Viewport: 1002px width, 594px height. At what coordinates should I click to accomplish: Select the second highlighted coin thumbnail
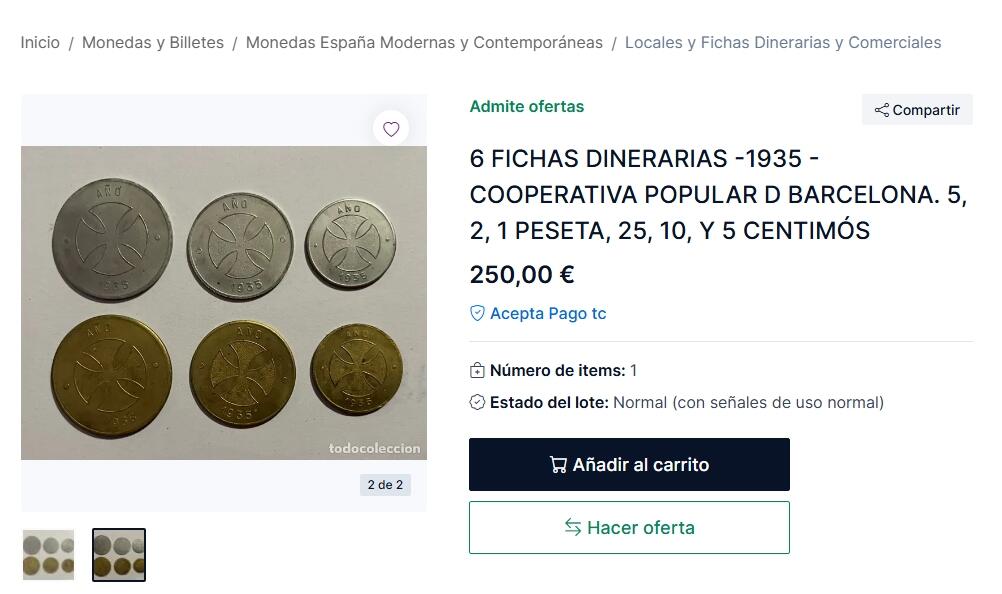click(x=119, y=555)
